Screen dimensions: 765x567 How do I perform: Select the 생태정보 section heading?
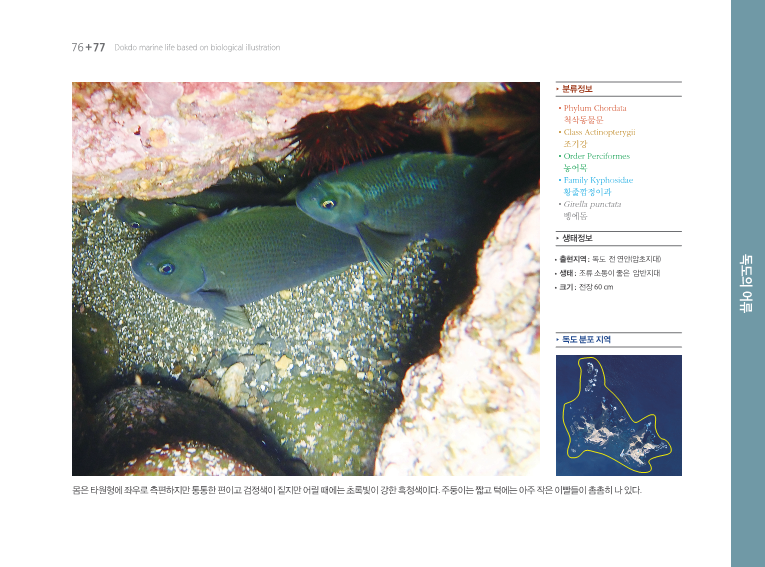click(x=577, y=238)
